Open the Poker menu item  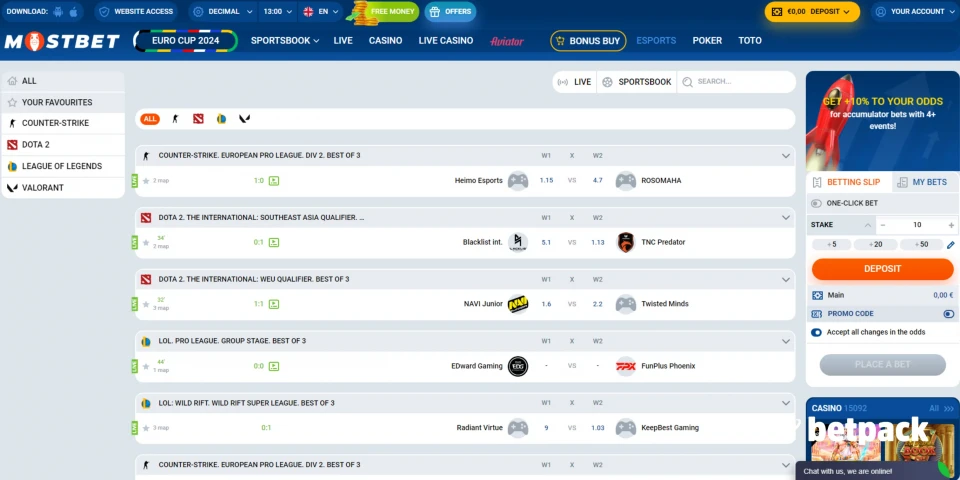tap(707, 41)
